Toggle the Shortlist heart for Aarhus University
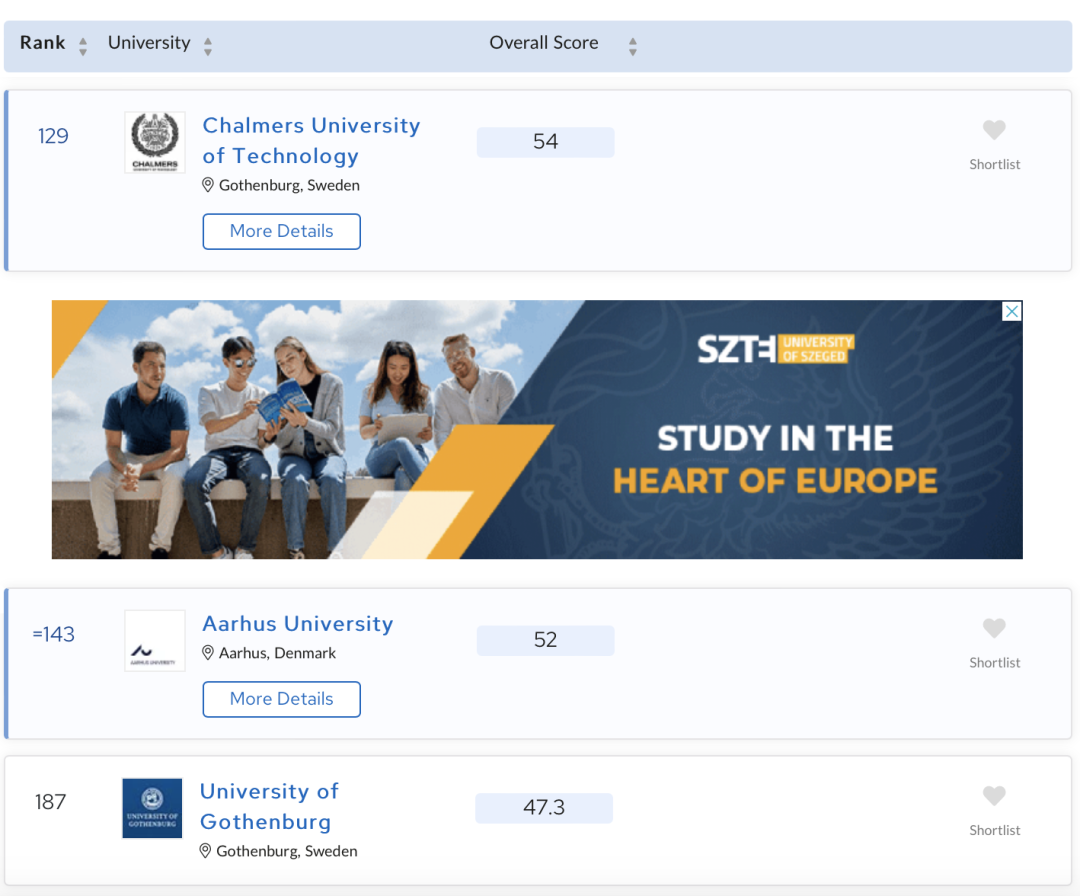This screenshot has height=896, width=1080. 993,628
